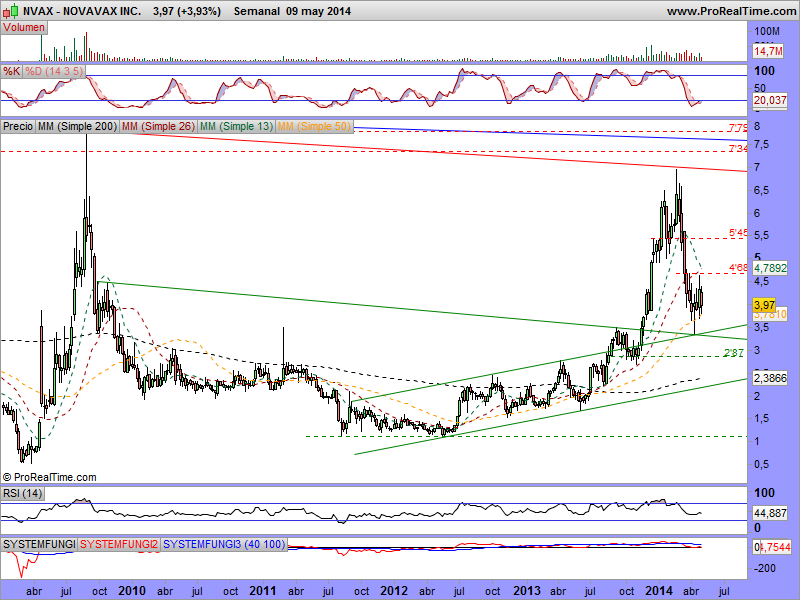Select the SYSTEMFUNGI2 indicator label
This screenshot has width=800, height=600.
pos(119,544)
